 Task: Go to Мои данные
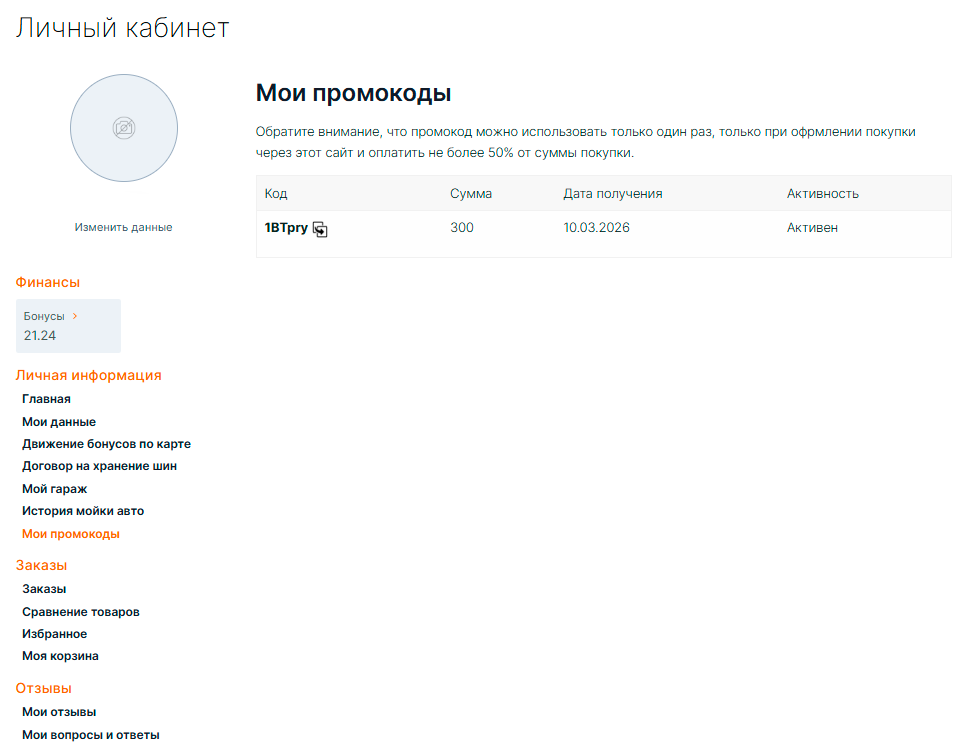(59, 422)
